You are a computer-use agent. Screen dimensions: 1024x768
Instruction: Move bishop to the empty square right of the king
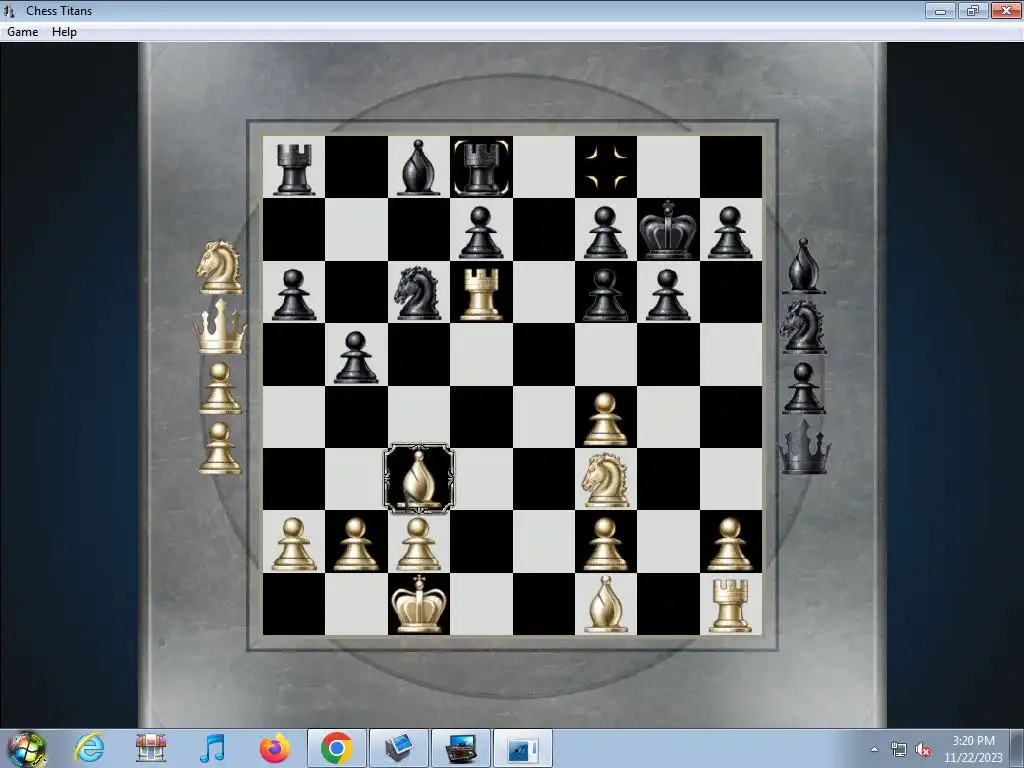(481, 604)
